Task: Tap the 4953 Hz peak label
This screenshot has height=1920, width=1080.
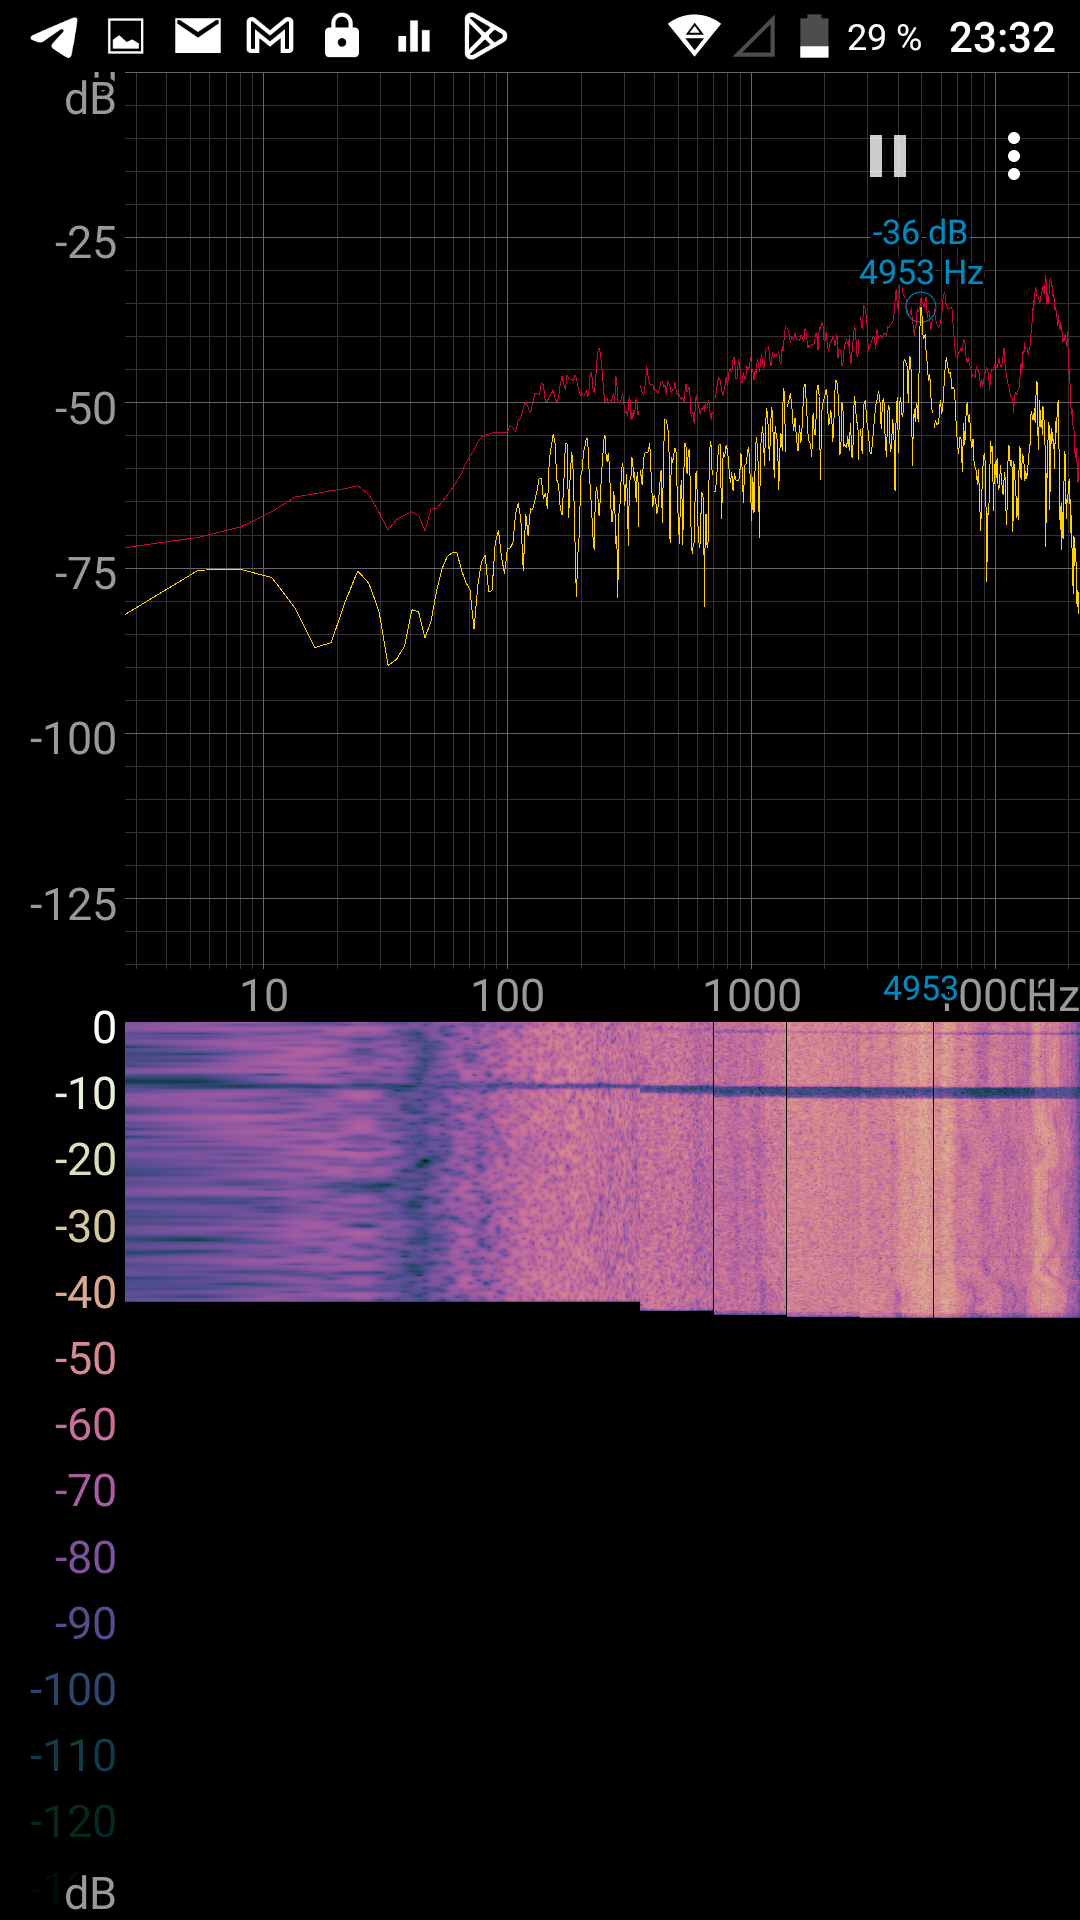Action: 921,273
